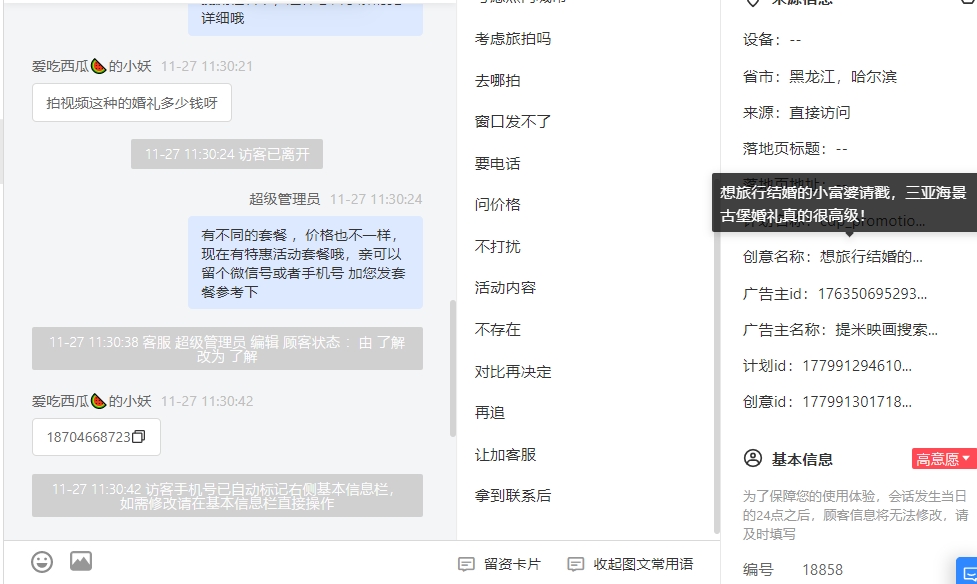977x584 pixels.
Task: Click visitor name at 11:30:42 message
Action: (x=92, y=401)
